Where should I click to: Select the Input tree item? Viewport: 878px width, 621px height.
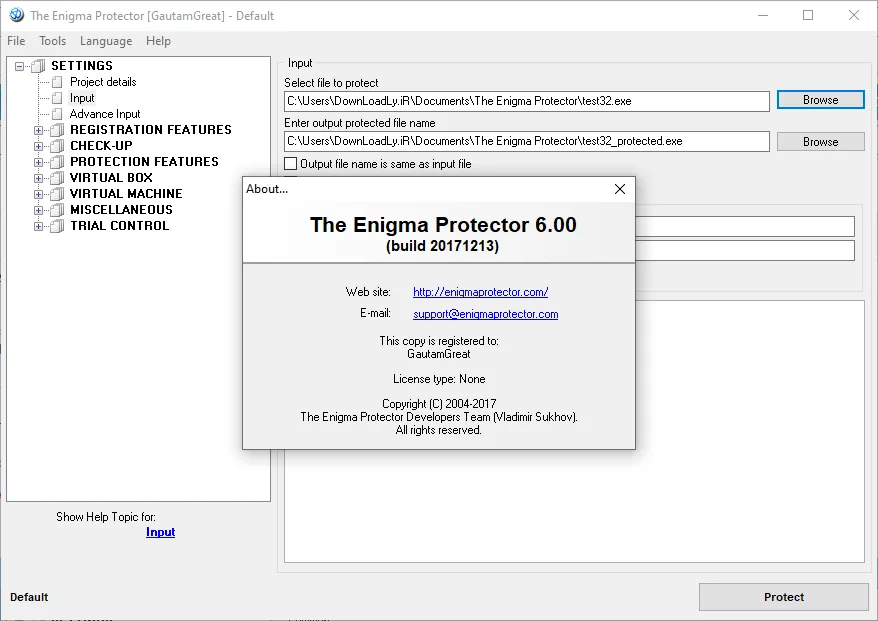click(82, 98)
